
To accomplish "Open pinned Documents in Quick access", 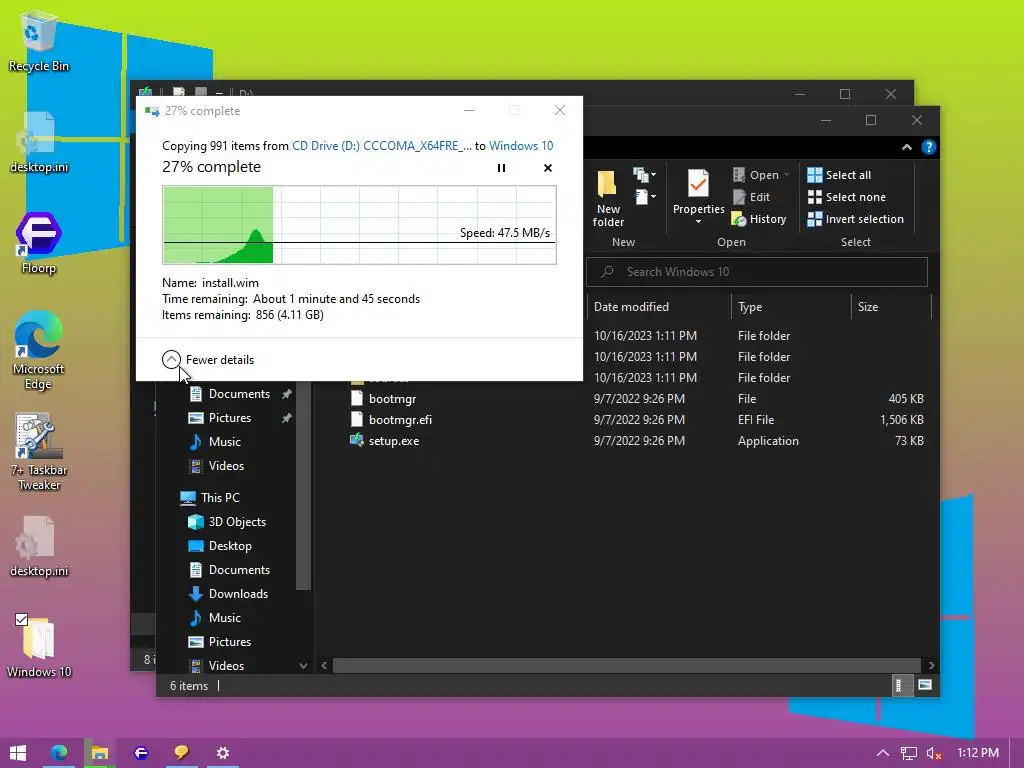I will (x=239, y=394).
